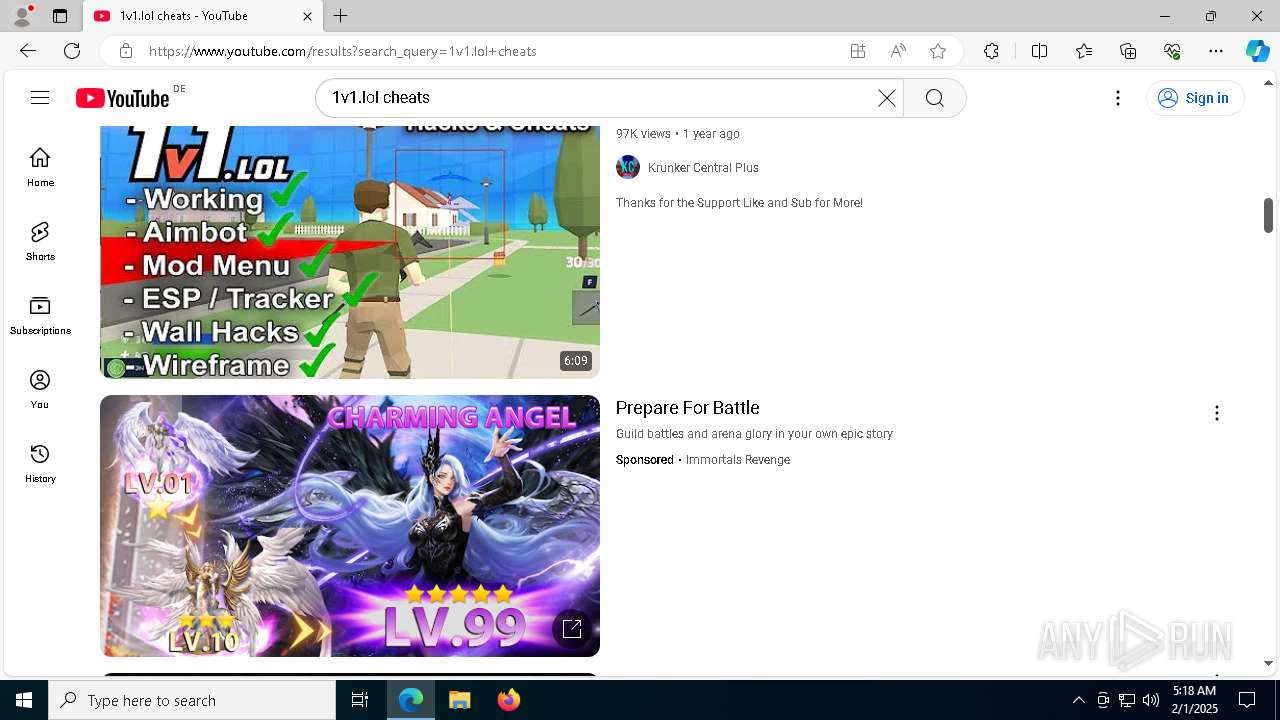
Task: Click the browser address bar URL
Action: click(343, 51)
